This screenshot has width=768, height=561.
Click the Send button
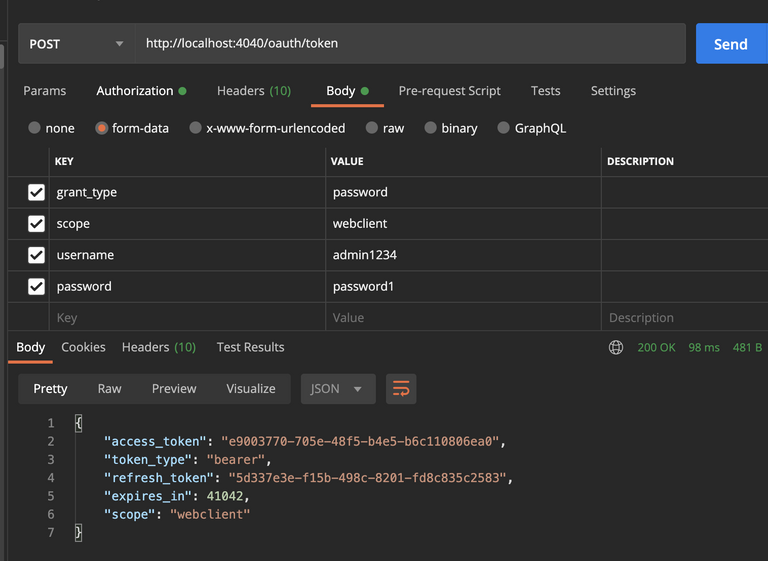click(732, 44)
